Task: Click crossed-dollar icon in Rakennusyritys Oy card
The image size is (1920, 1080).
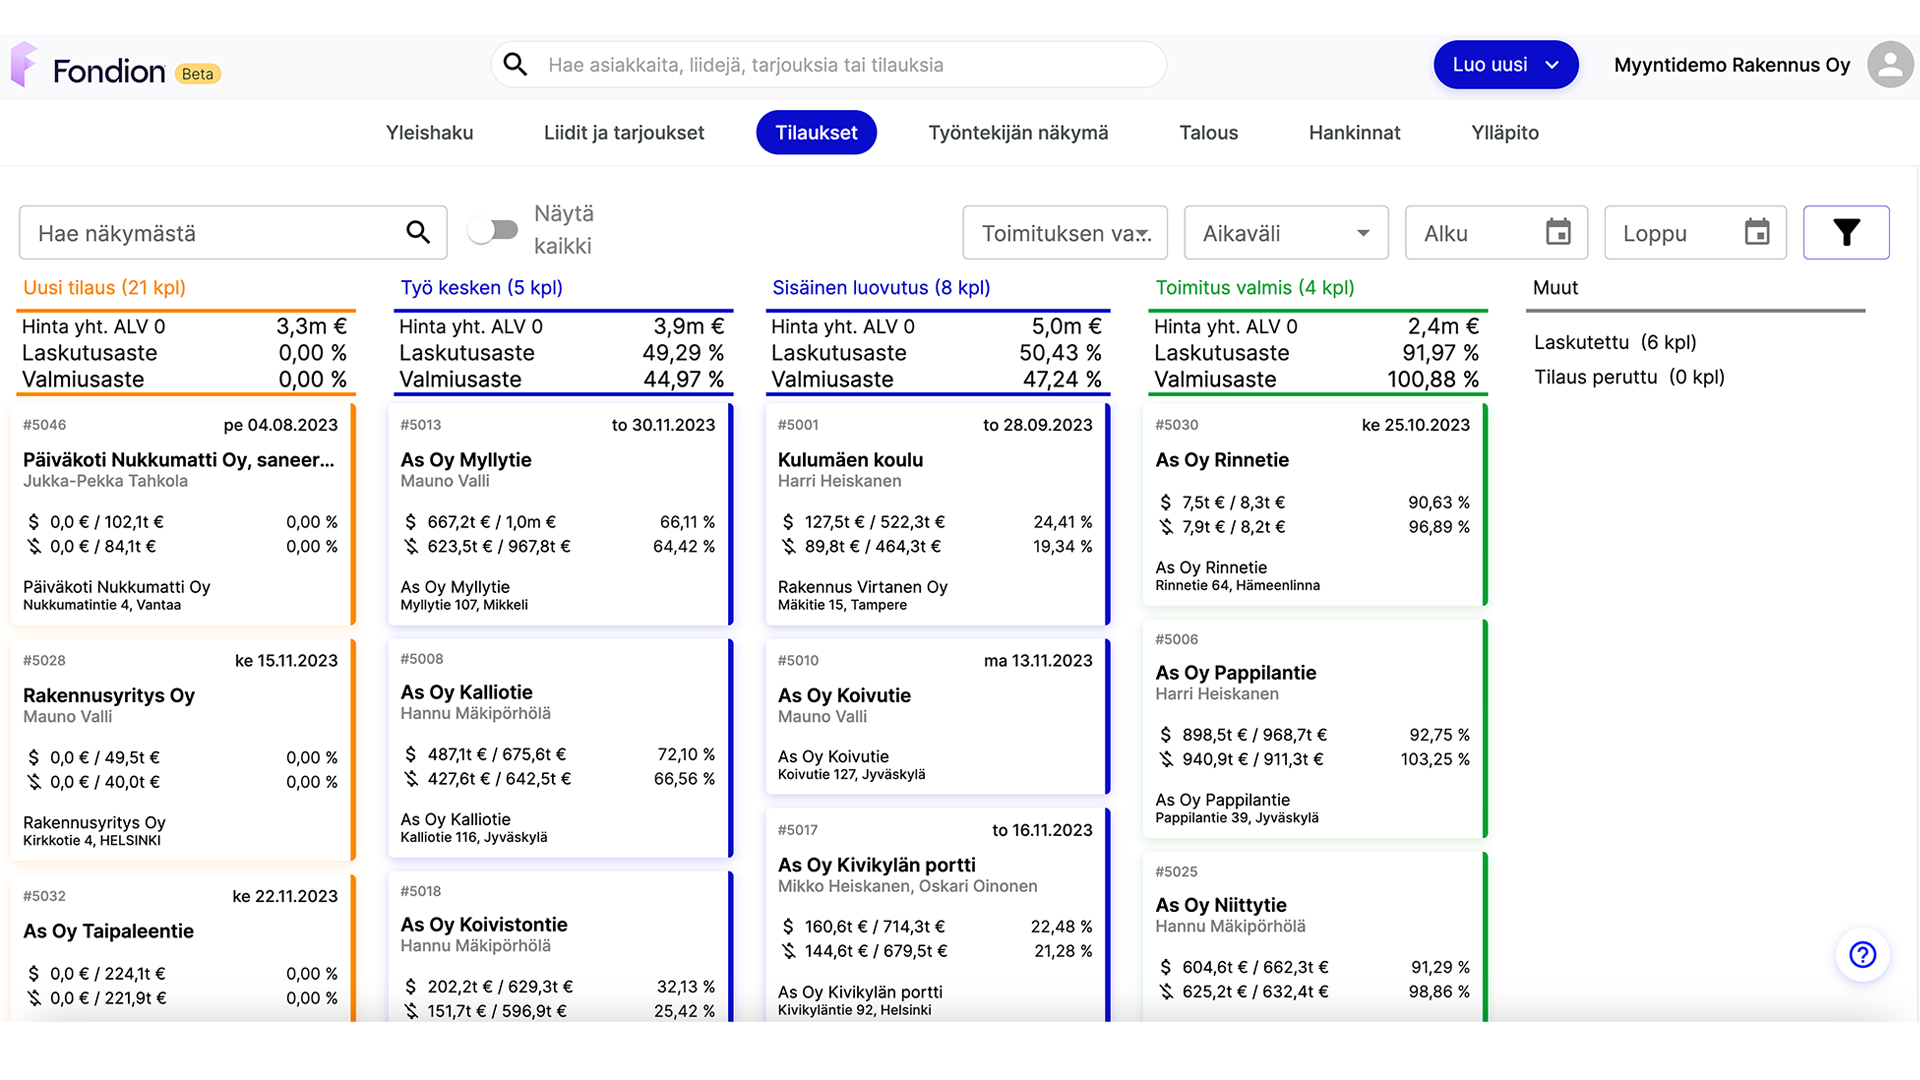Action: (33, 782)
